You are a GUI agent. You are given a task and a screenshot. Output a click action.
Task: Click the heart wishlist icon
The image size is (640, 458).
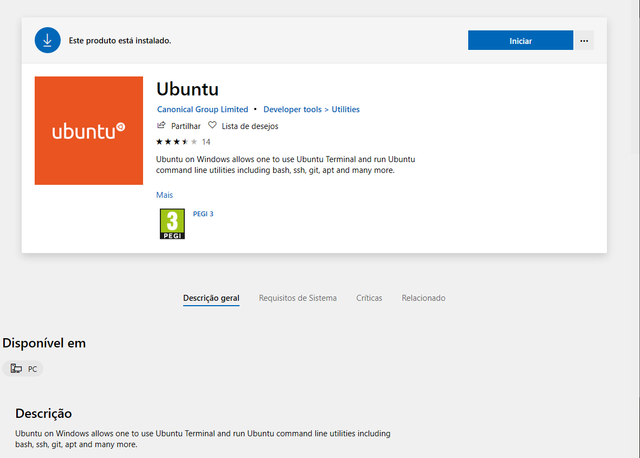click(212, 125)
